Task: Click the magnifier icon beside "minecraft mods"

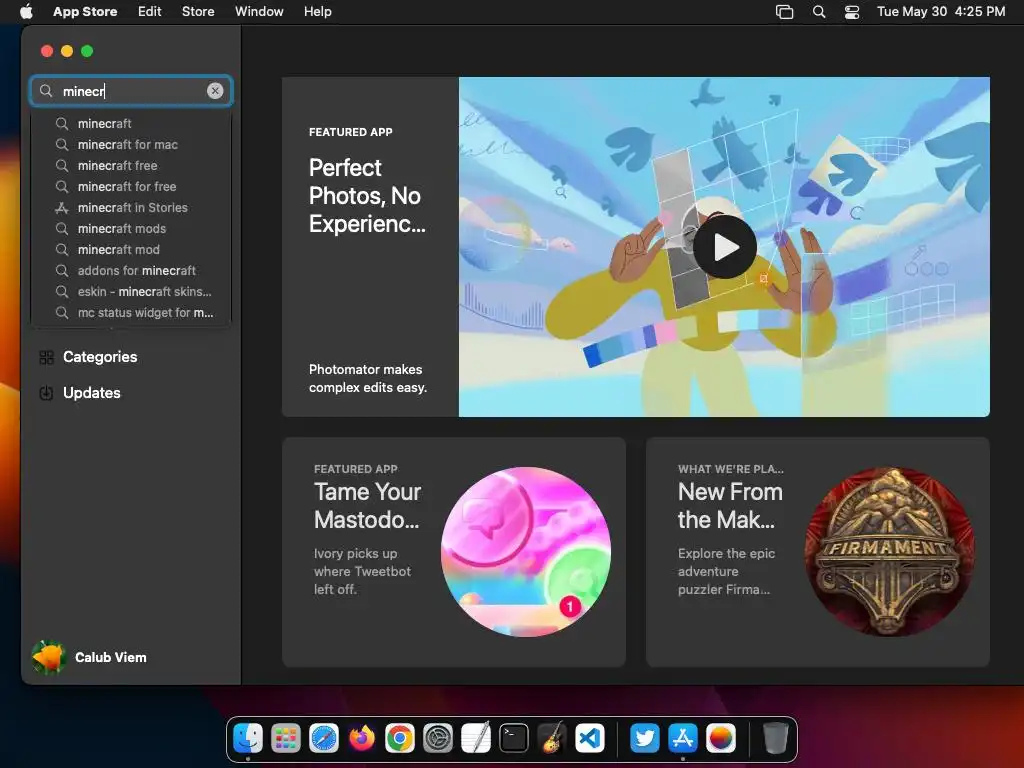Action: pyautogui.click(x=62, y=229)
